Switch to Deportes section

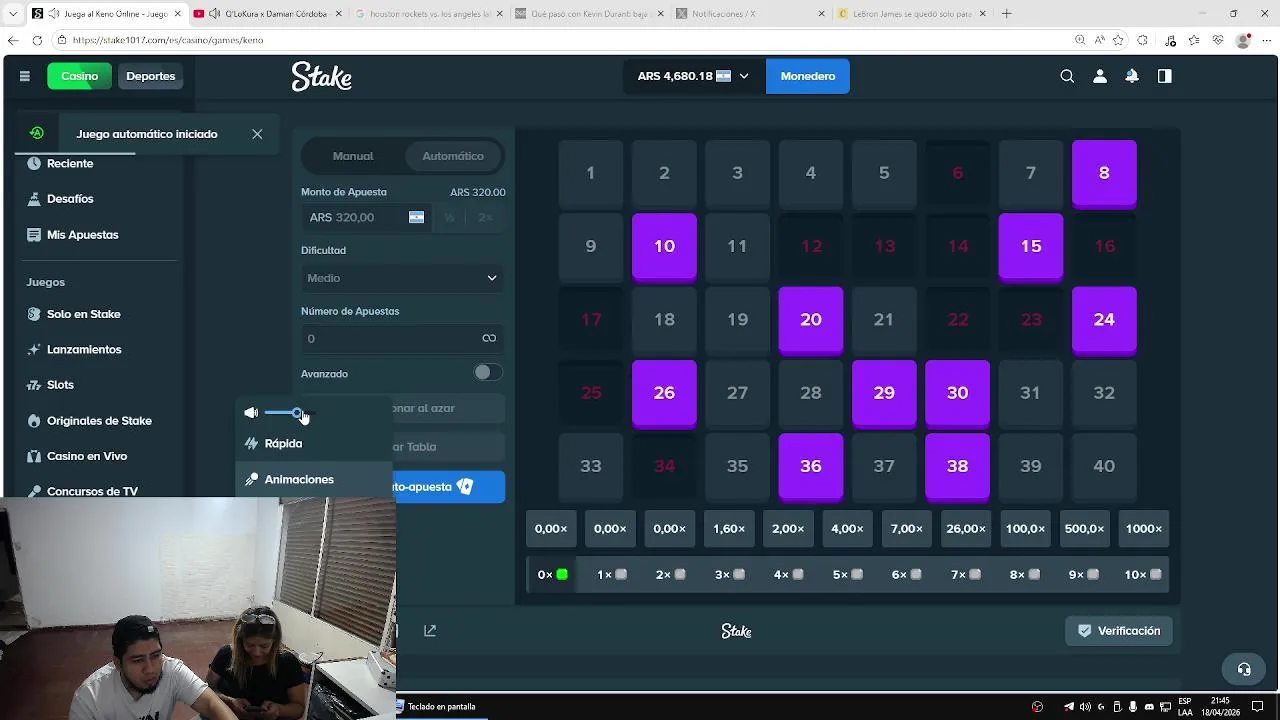pyautogui.click(x=151, y=76)
